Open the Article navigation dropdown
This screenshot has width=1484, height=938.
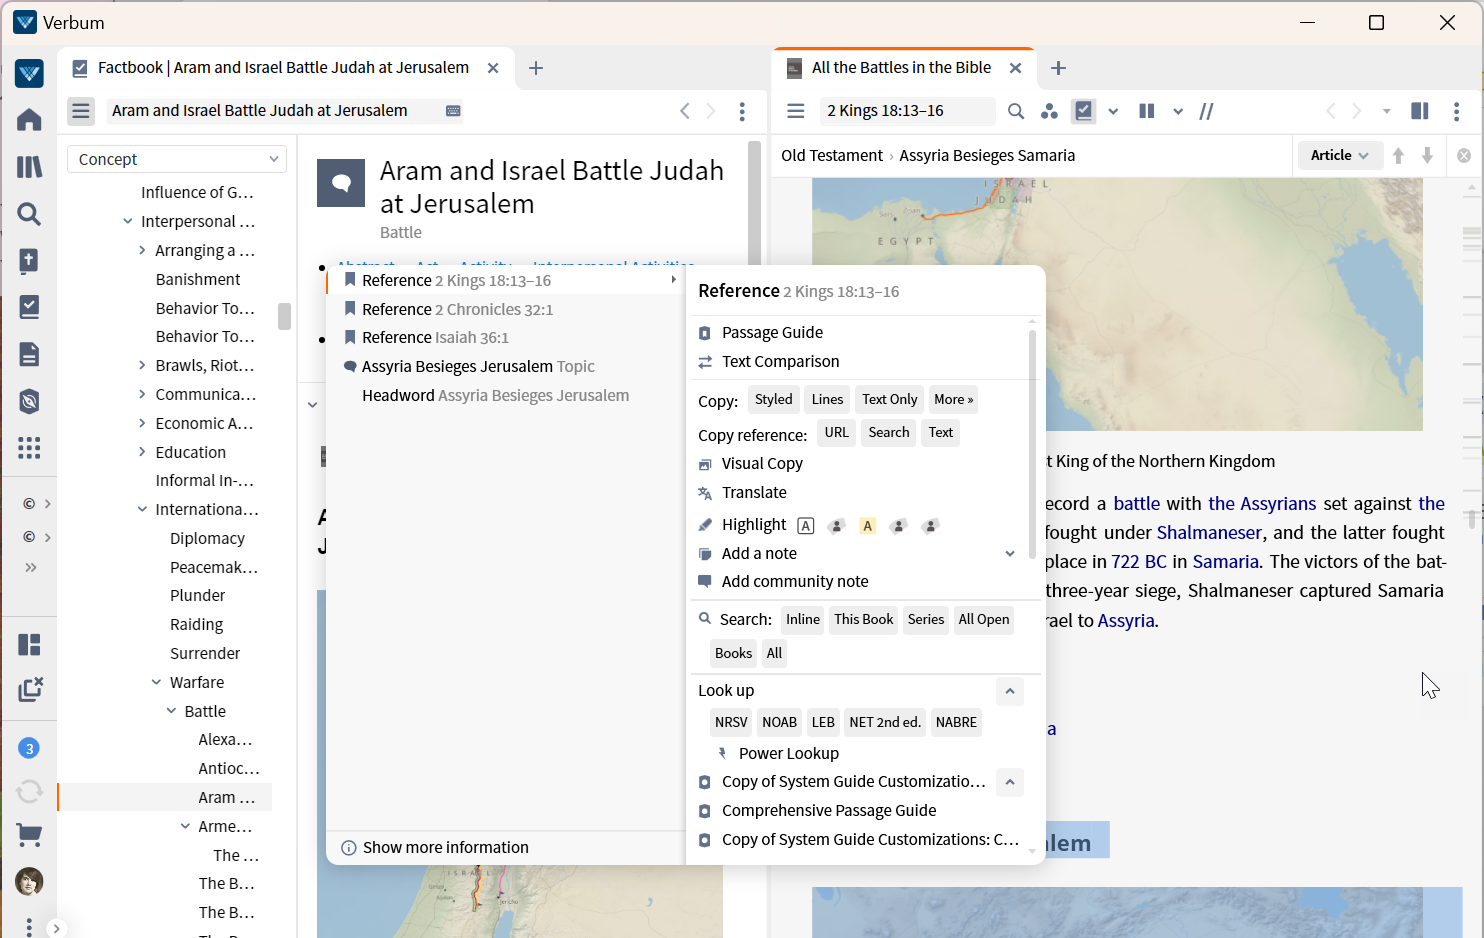coord(1340,156)
